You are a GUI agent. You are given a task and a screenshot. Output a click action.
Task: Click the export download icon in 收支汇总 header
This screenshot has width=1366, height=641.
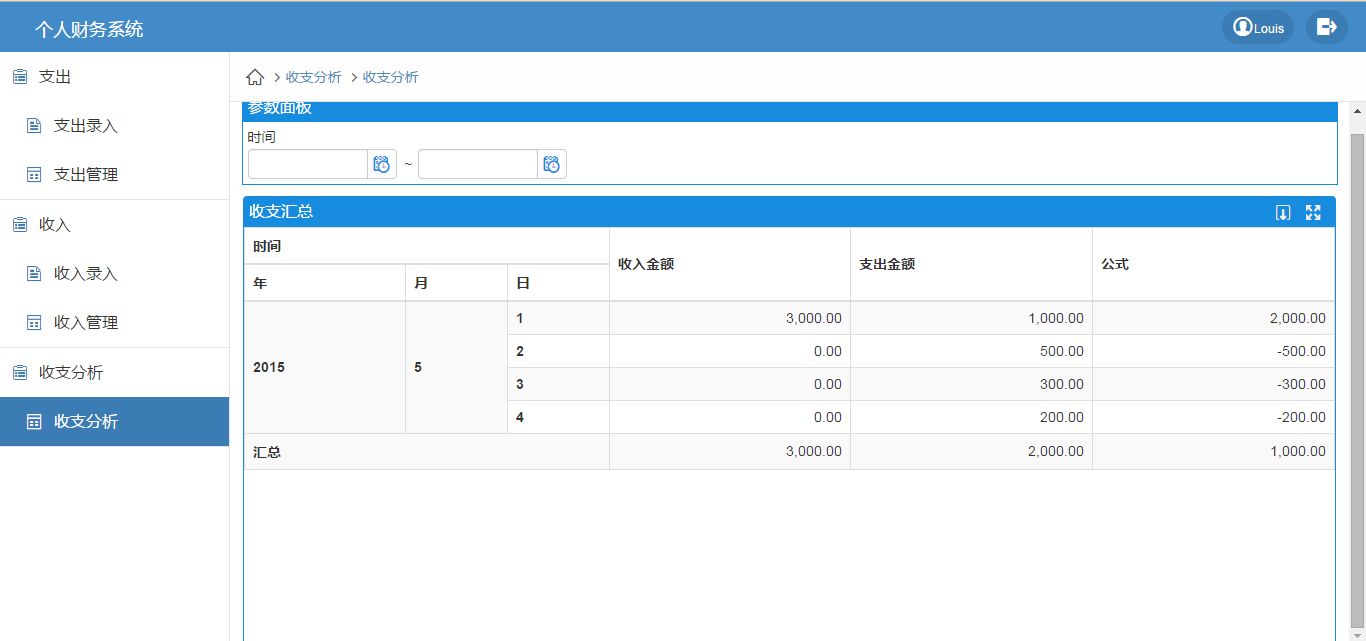(x=1283, y=212)
